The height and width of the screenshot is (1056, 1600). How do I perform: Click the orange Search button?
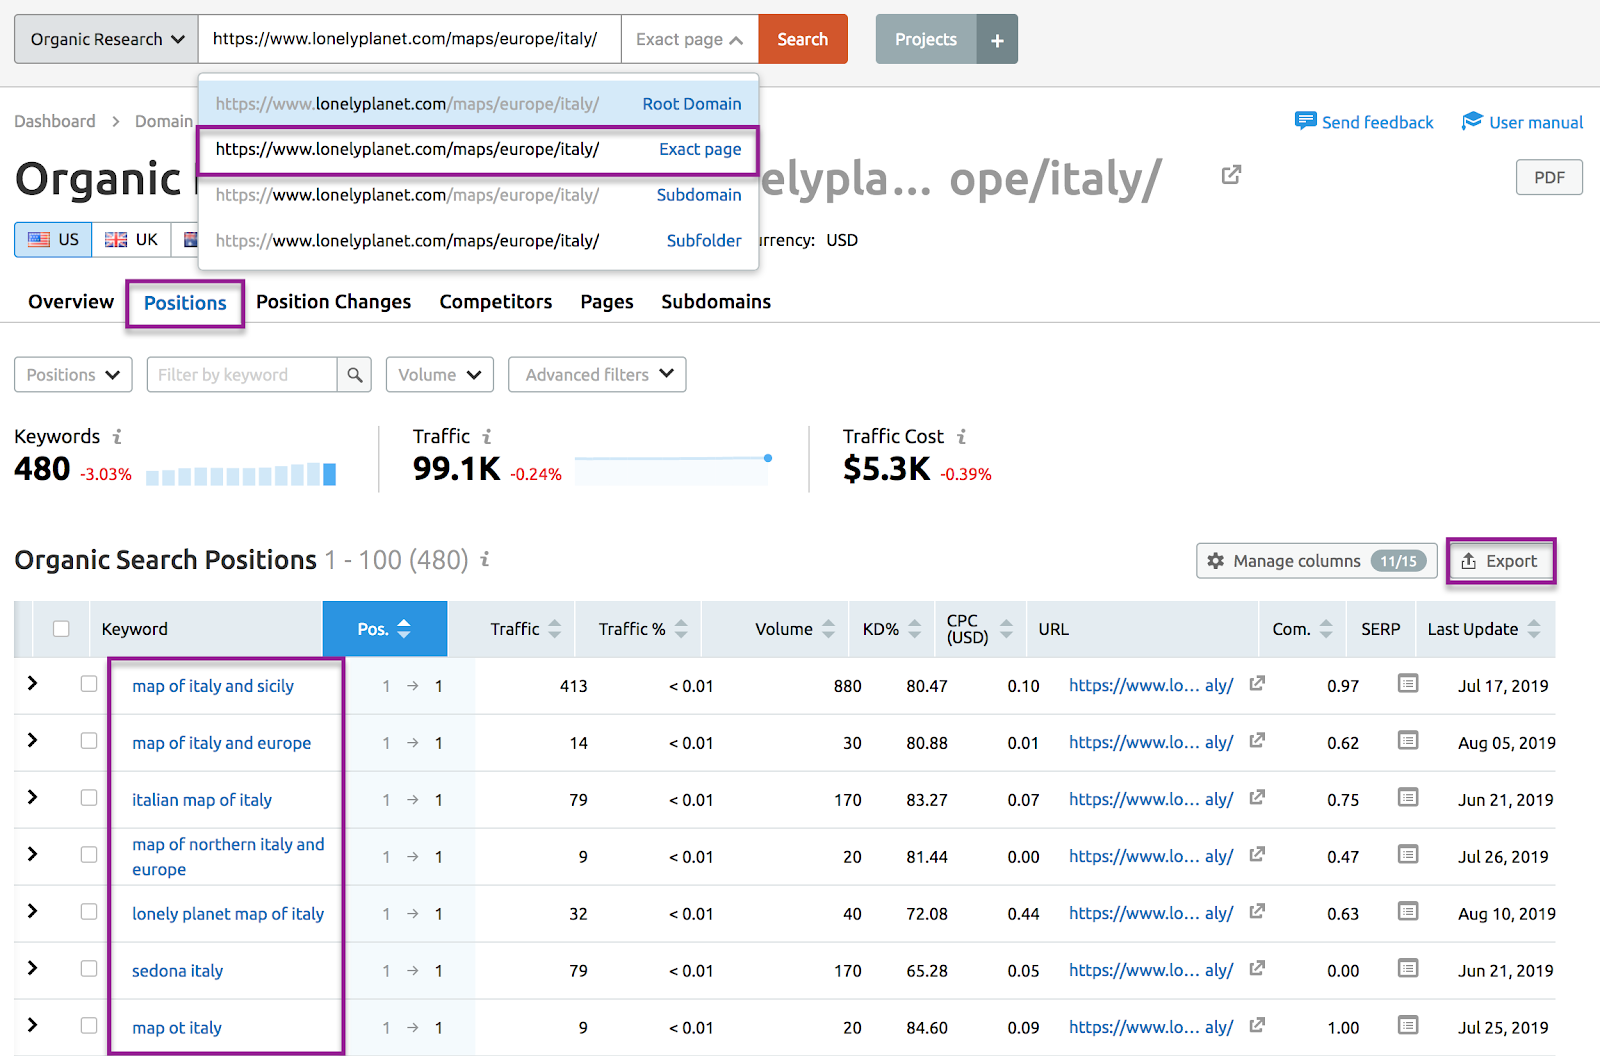[803, 40]
